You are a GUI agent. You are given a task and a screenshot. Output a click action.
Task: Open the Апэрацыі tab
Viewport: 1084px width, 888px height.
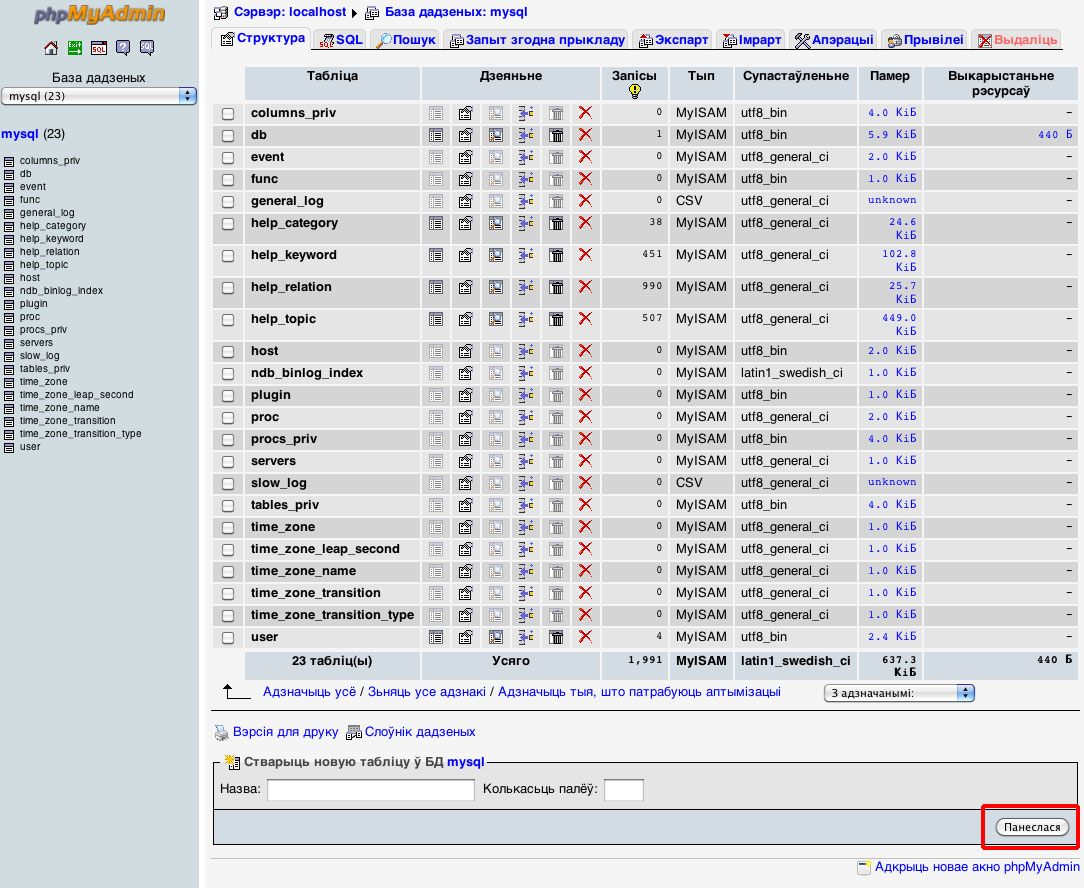(x=834, y=40)
